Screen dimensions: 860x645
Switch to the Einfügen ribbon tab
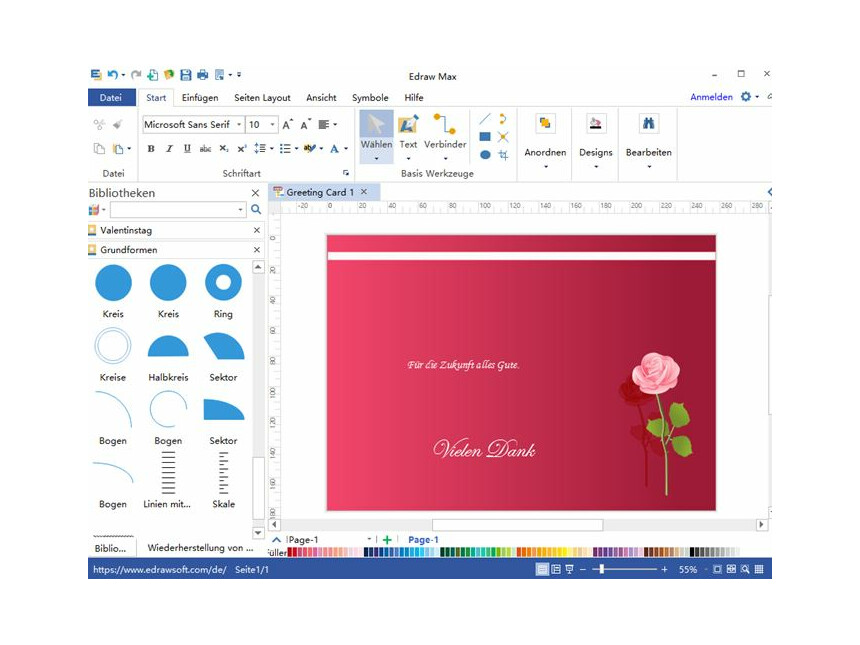pyautogui.click(x=200, y=97)
